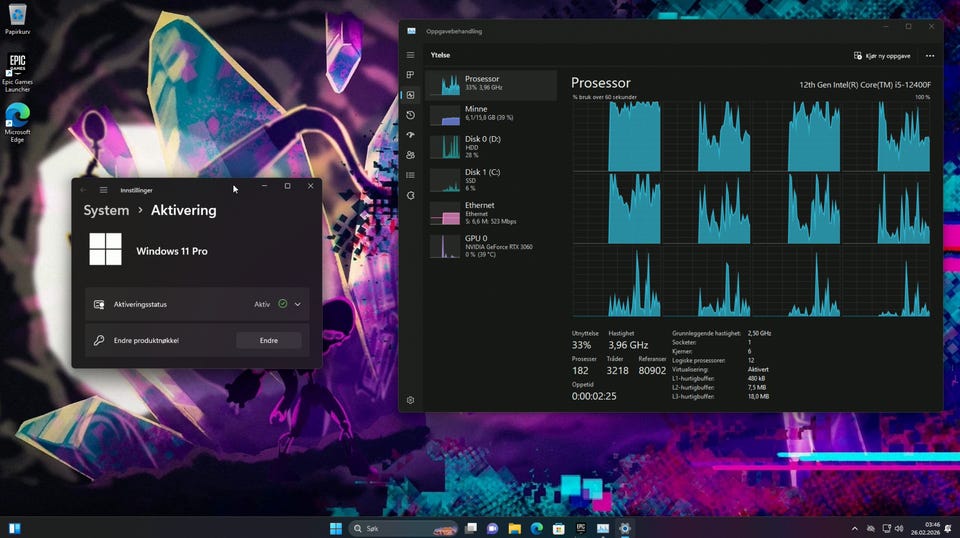The height and width of the screenshot is (538, 960).
Task: Open File Explorer from the taskbar
Action: 514,528
